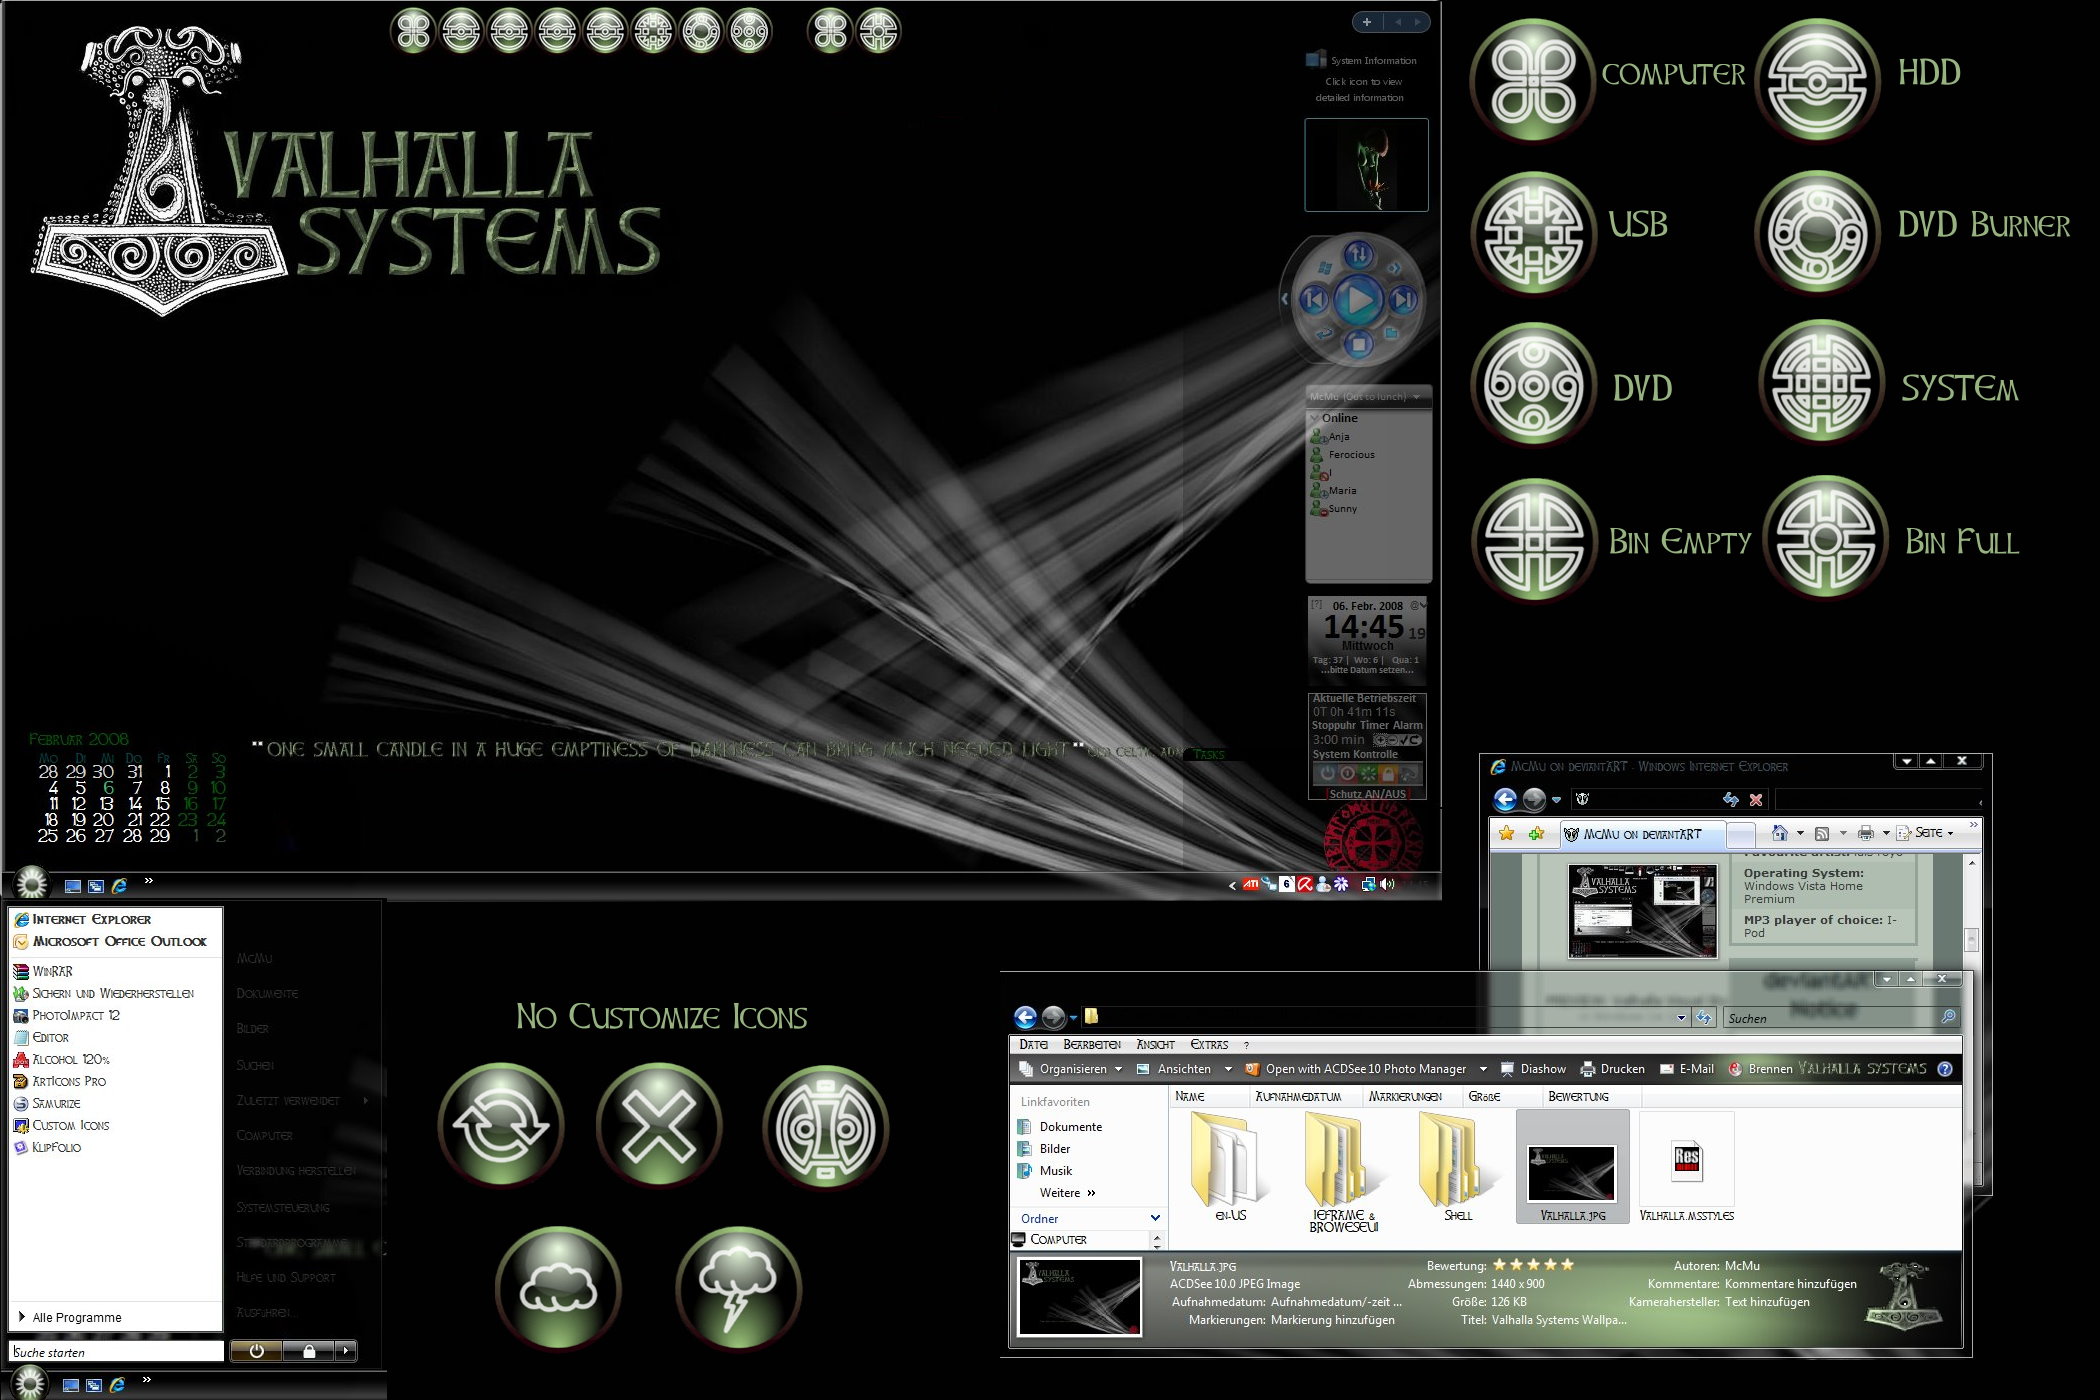Click the Back arrow in Internet Explorer

(1506, 799)
